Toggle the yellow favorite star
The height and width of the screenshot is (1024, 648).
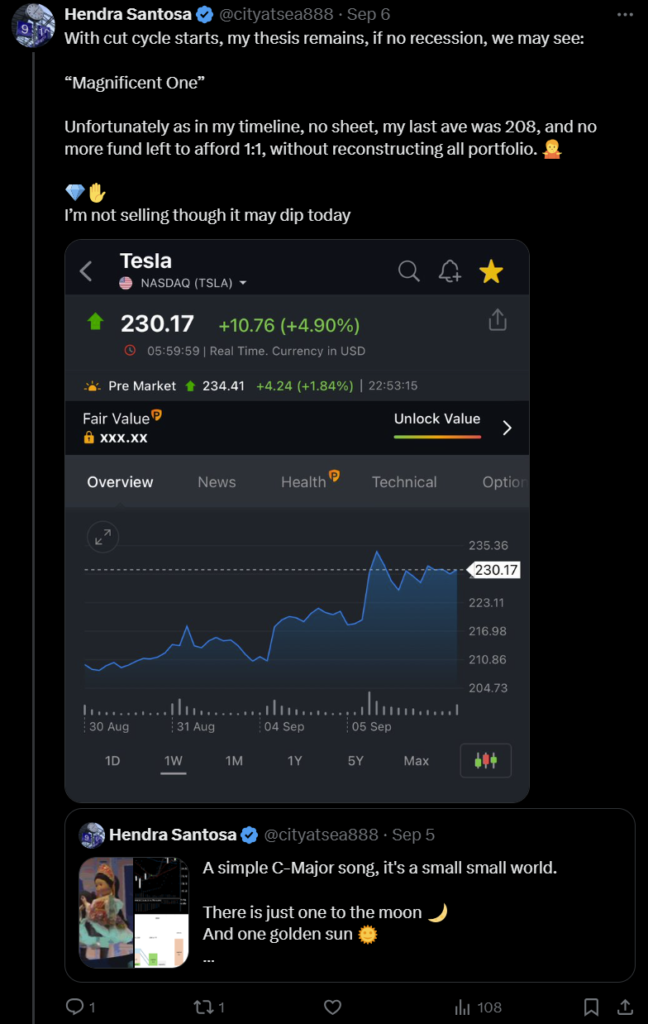[x=491, y=271]
